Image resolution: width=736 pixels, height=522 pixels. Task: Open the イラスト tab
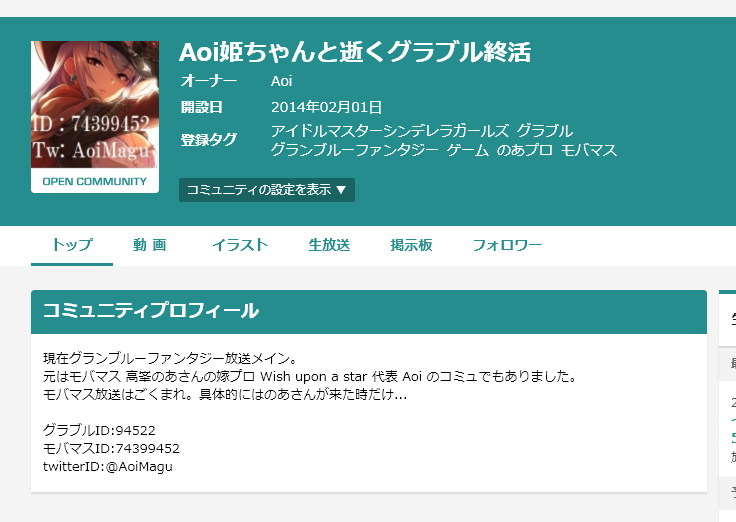240,245
